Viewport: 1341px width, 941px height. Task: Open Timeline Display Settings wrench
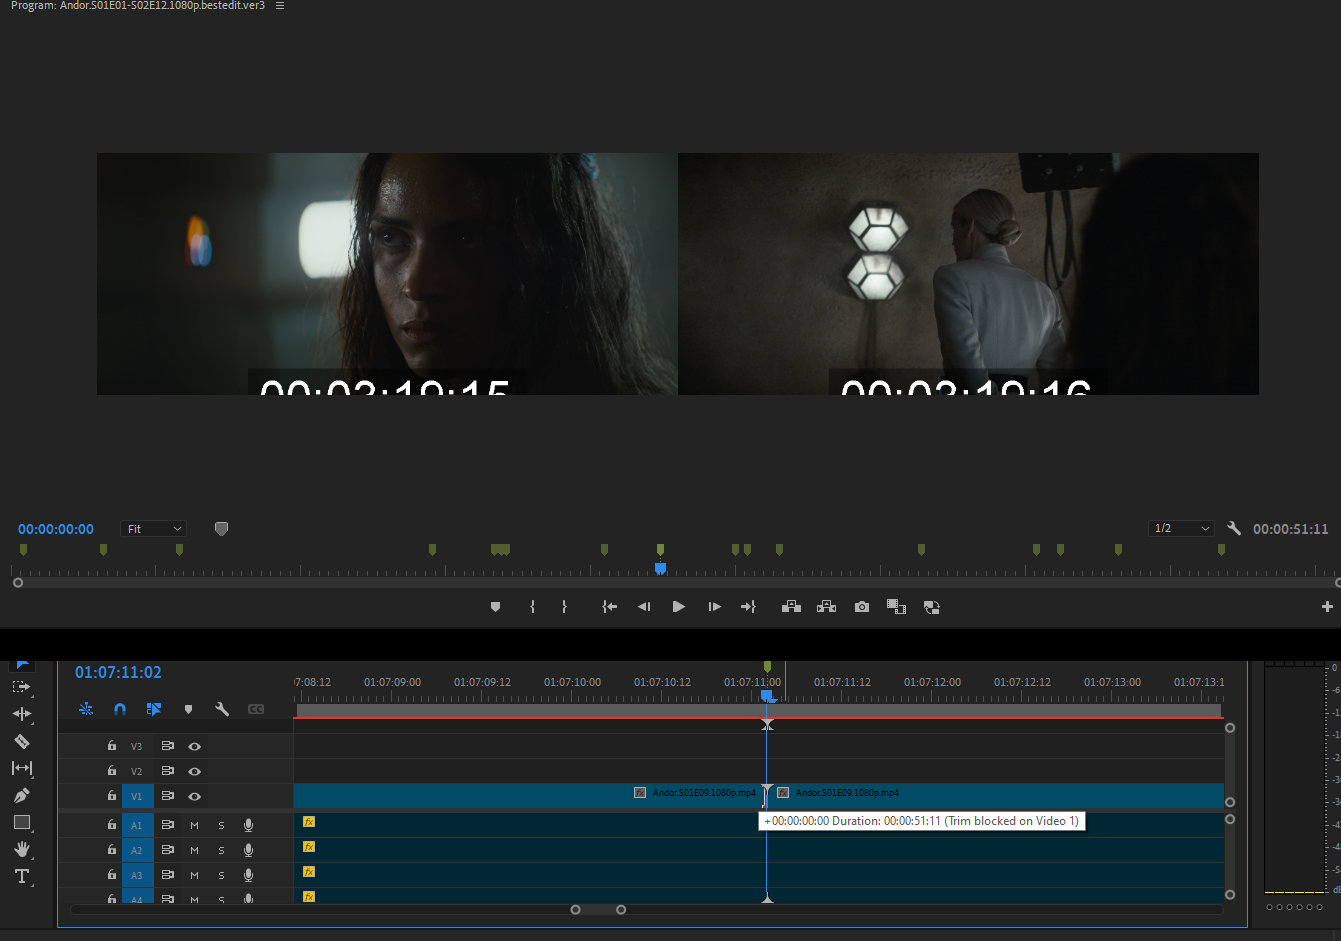point(222,709)
